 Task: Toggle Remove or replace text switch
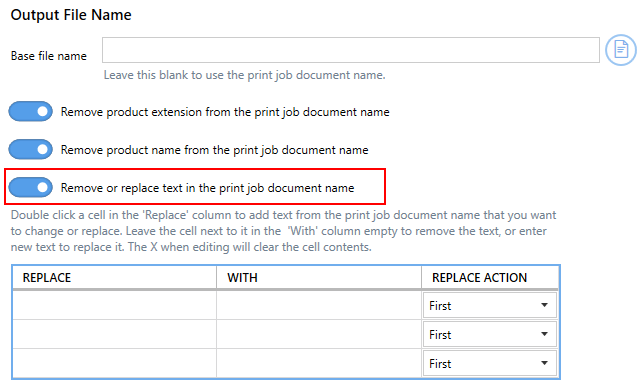coord(31,188)
